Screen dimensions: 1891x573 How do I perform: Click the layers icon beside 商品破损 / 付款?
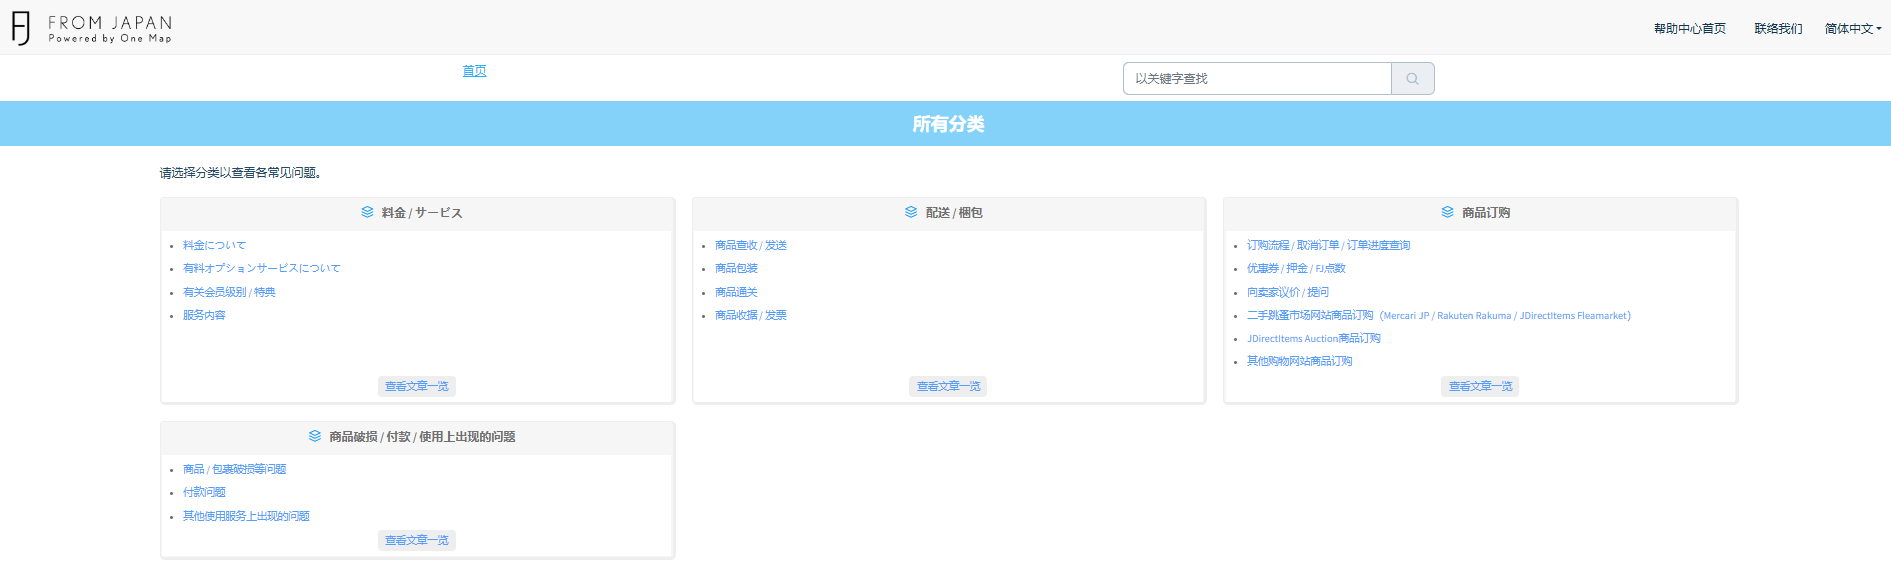click(315, 436)
